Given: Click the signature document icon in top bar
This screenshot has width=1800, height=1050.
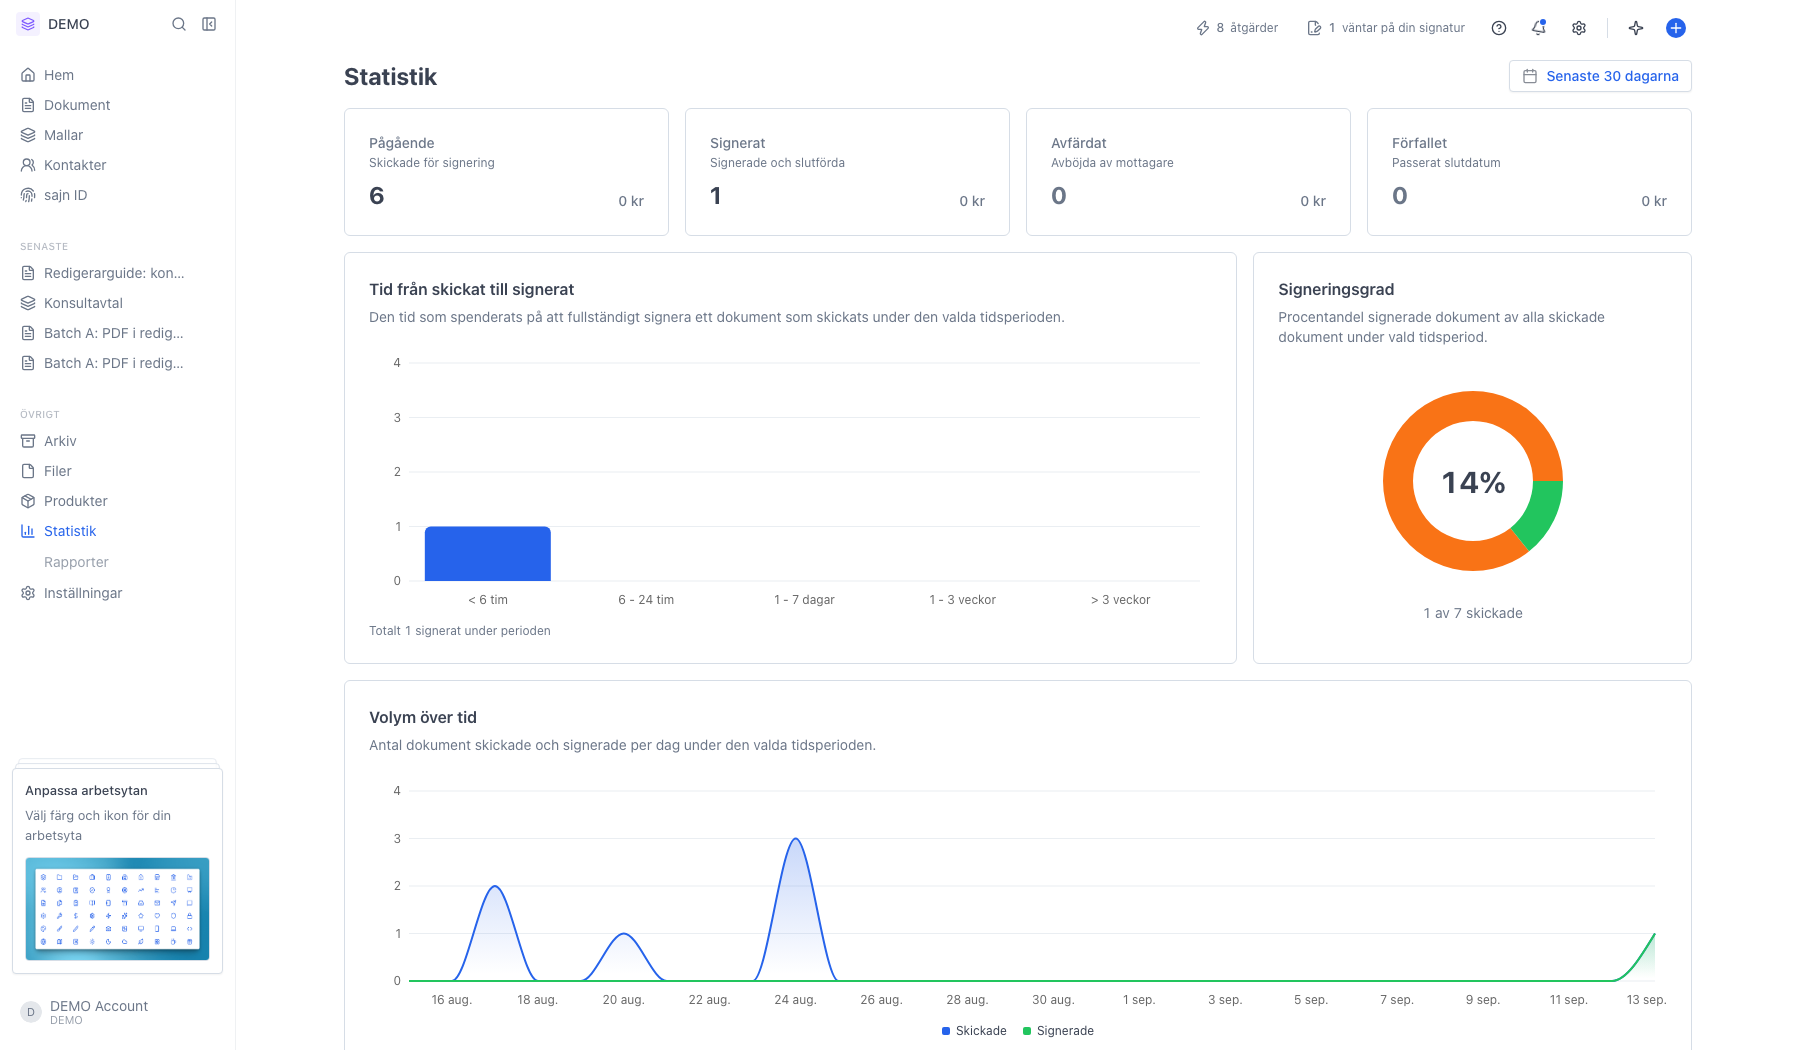Looking at the screenshot, I should (1315, 28).
